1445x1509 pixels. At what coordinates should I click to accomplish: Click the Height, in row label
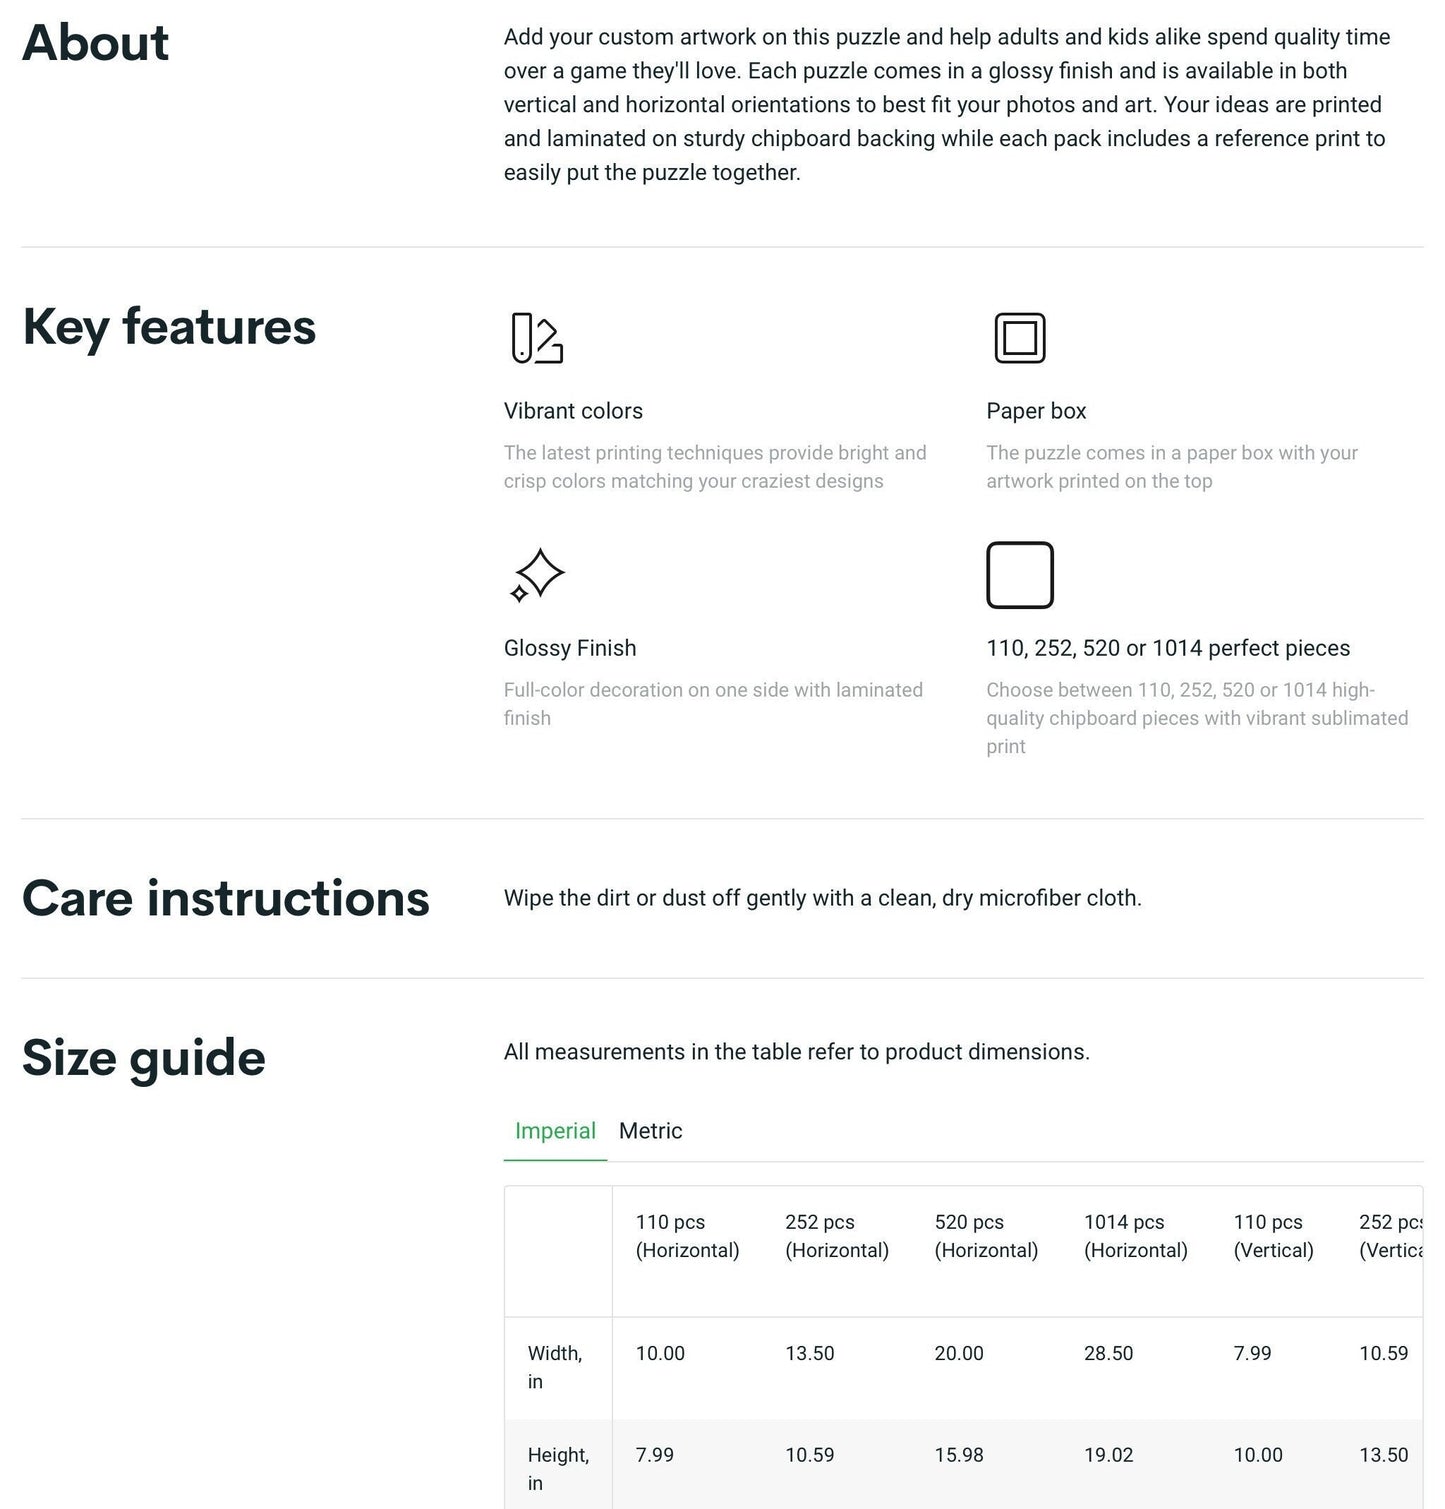pyautogui.click(x=558, y=1469)
